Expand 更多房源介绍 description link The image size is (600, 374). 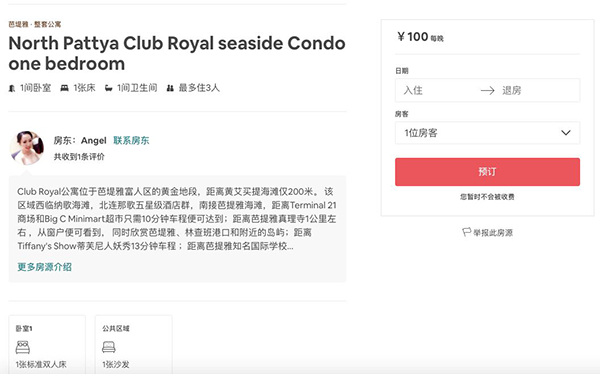pos(44,267)
